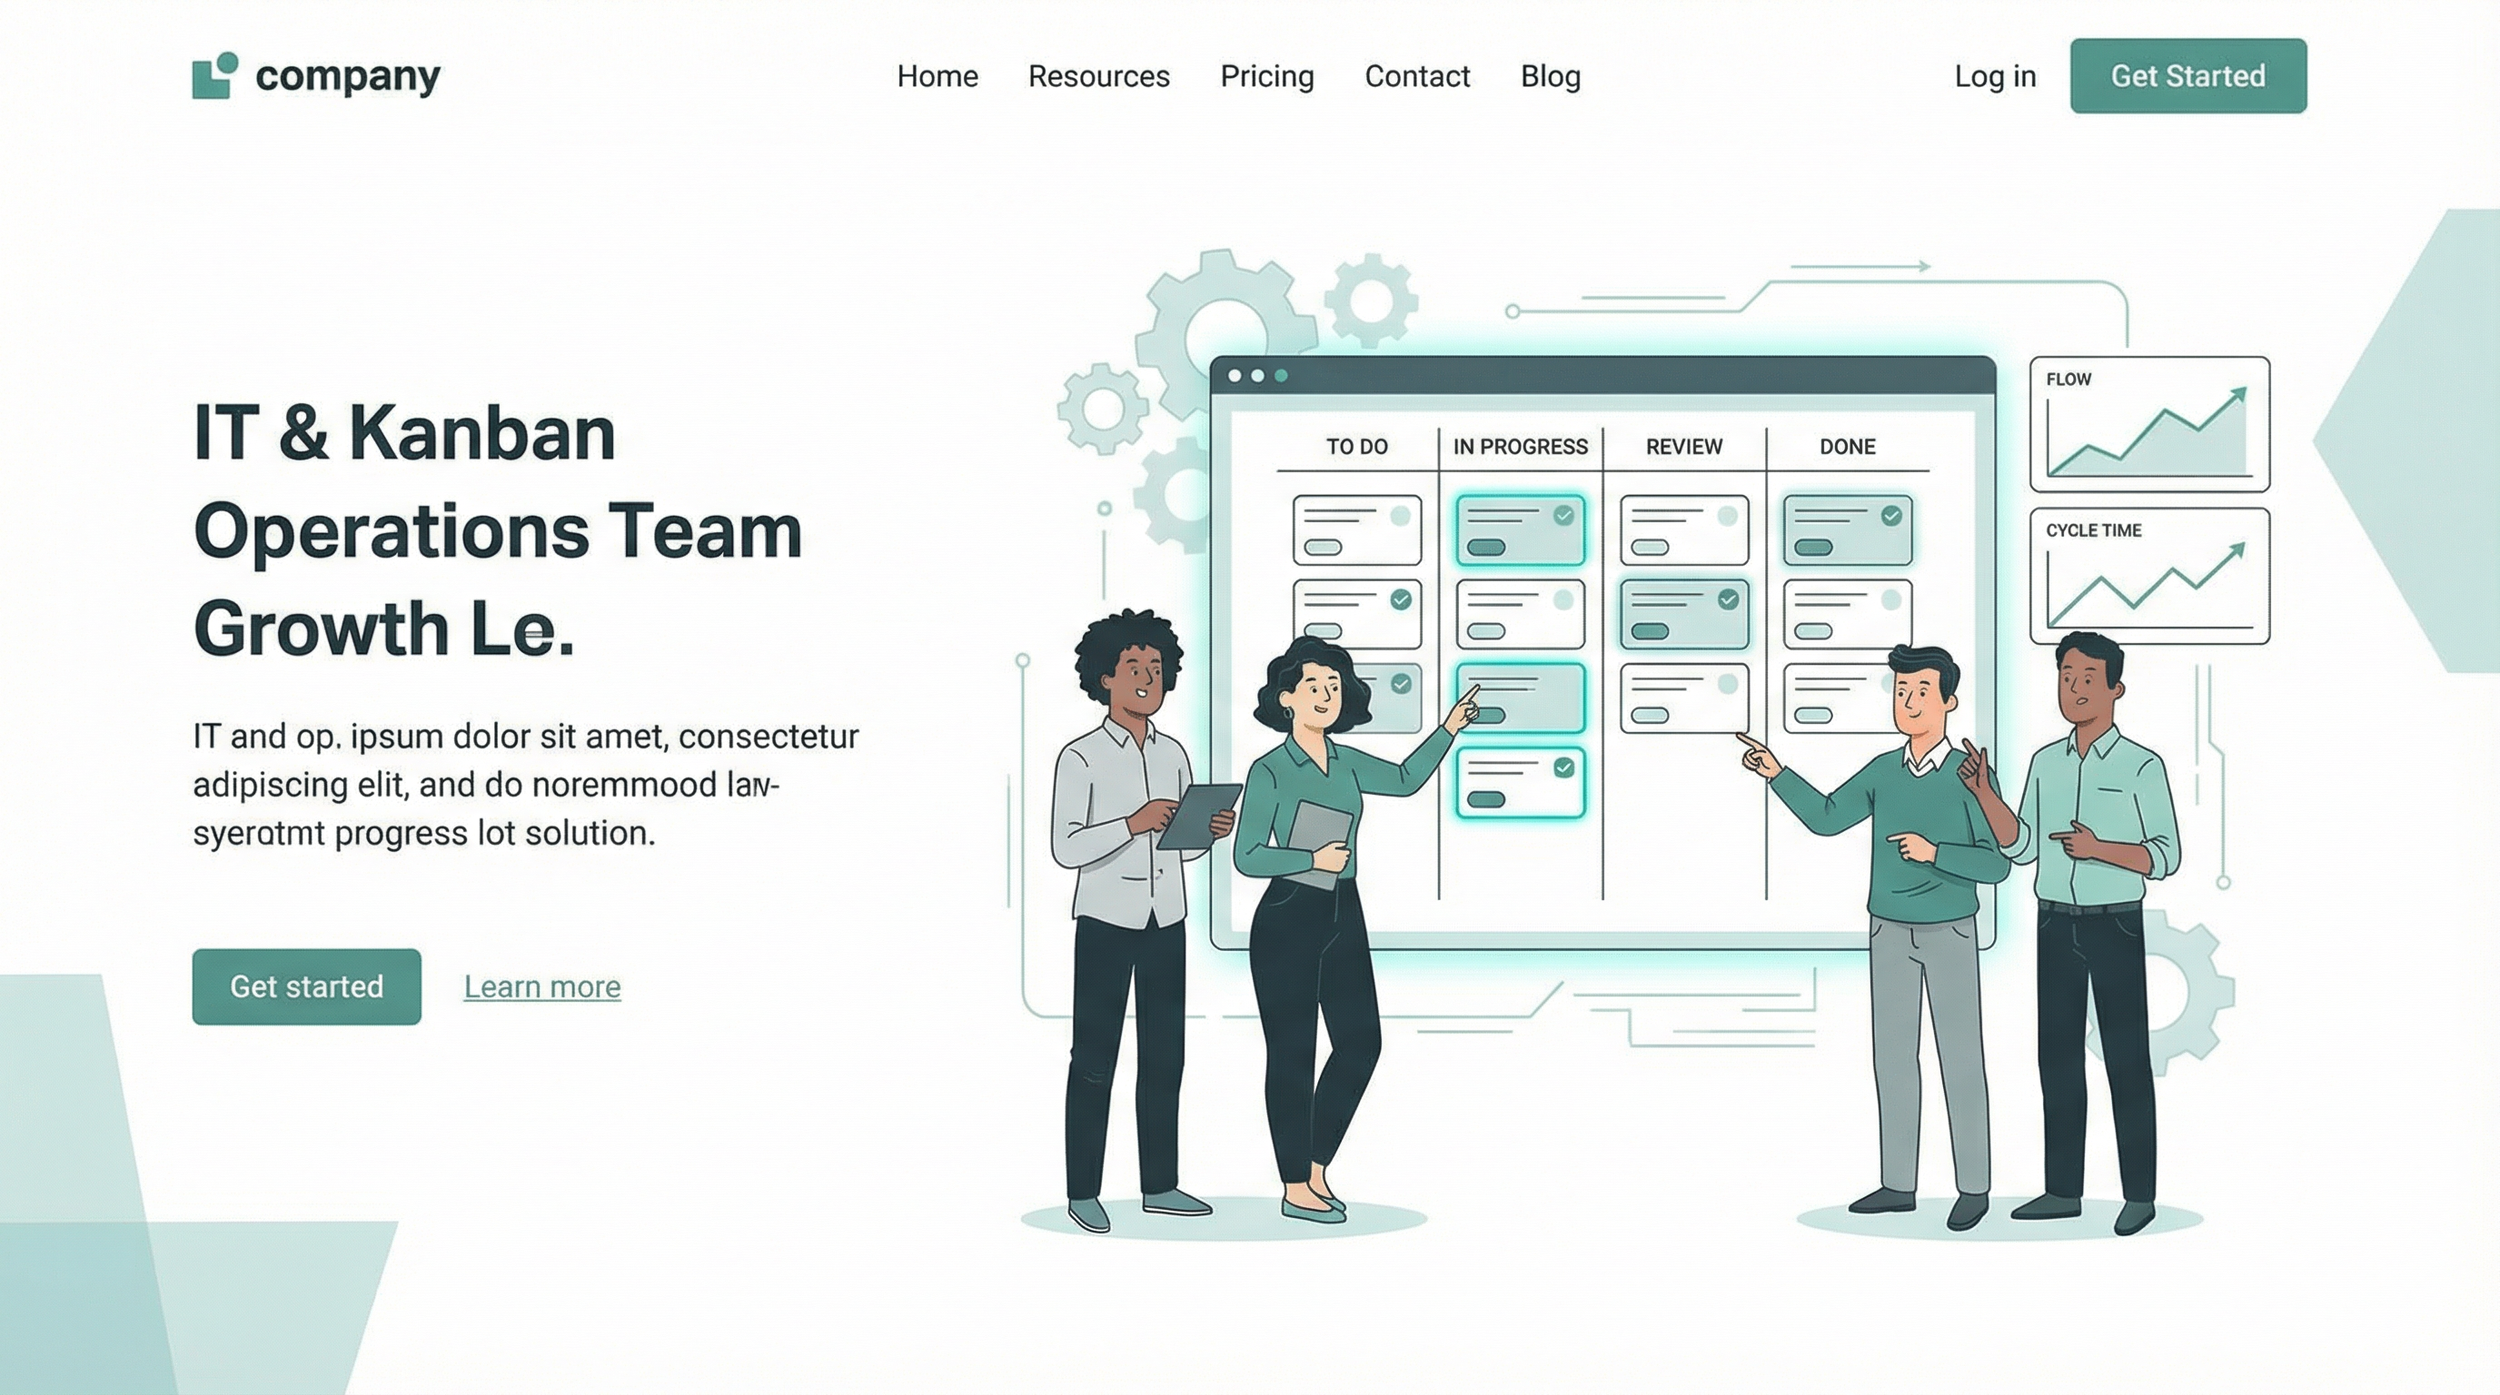This screenshot has height=1395, width=2500.
Task: Click the Log in link
Action: pos(1994,76)
